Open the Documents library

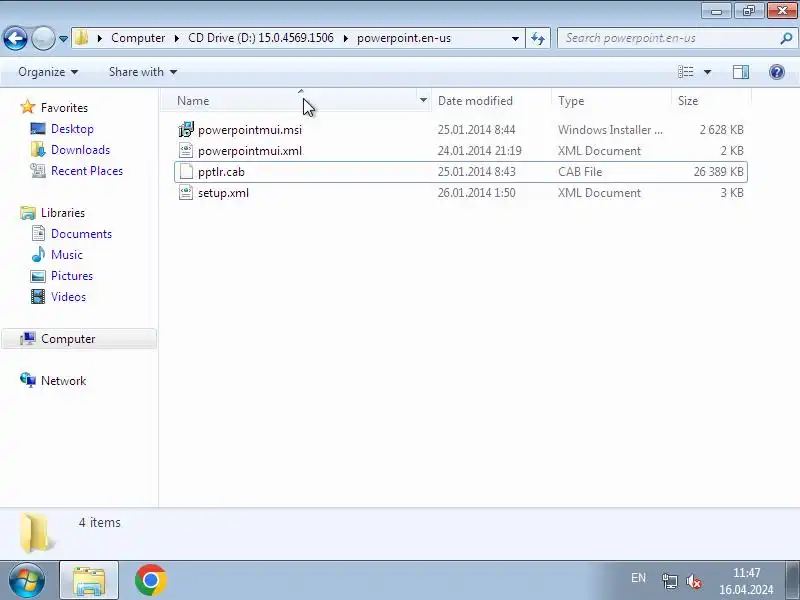click(x=81, y=234)
